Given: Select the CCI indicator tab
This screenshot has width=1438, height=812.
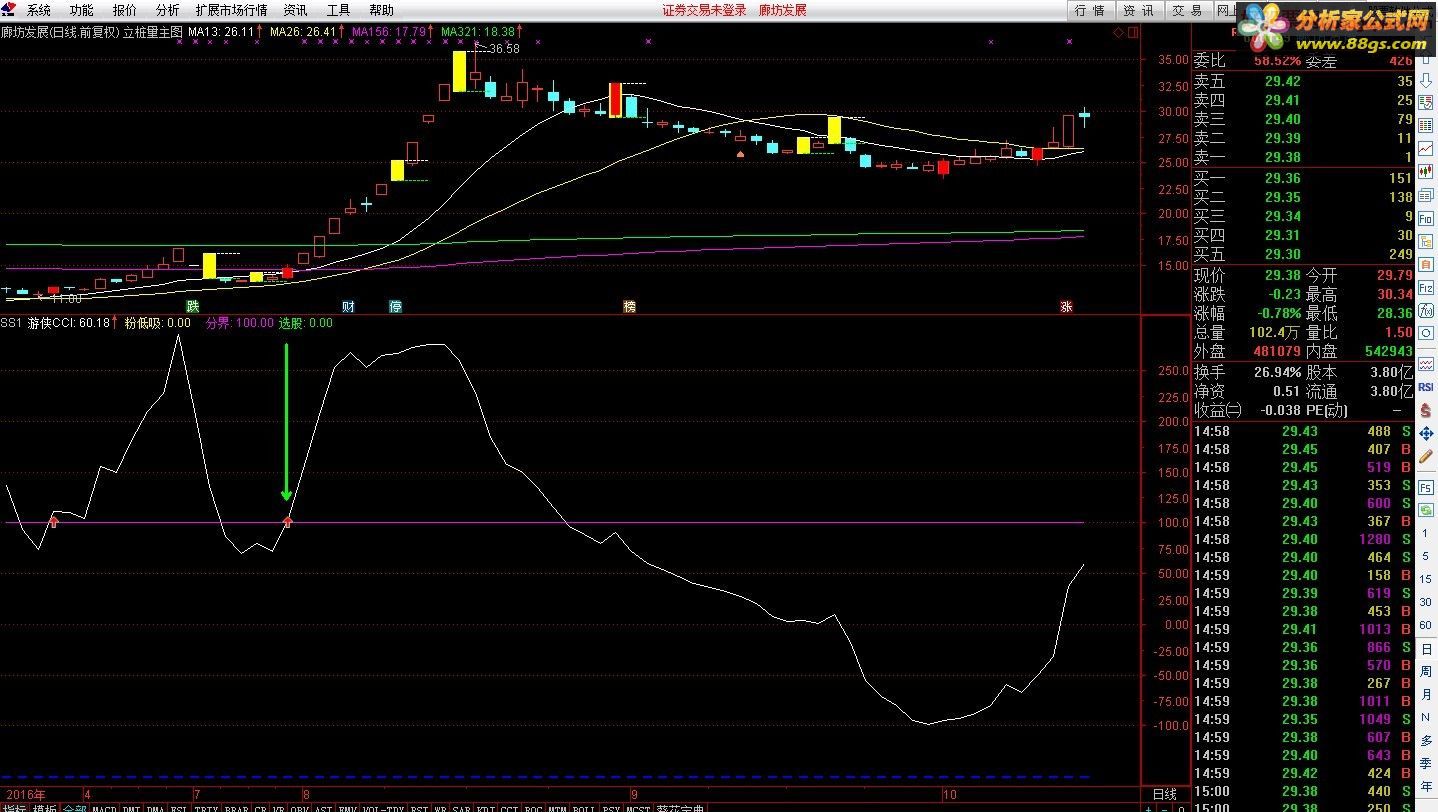Looking at the screenshot, I should pyautogui.click(x=509, y=805).
